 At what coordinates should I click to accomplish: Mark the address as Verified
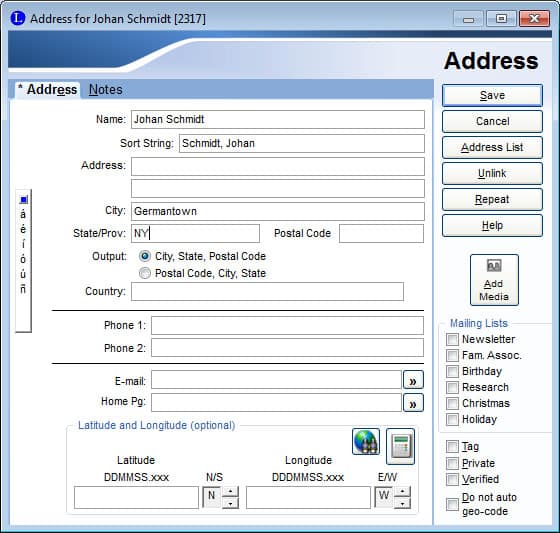pyautogui.click(x=452, y=479)
